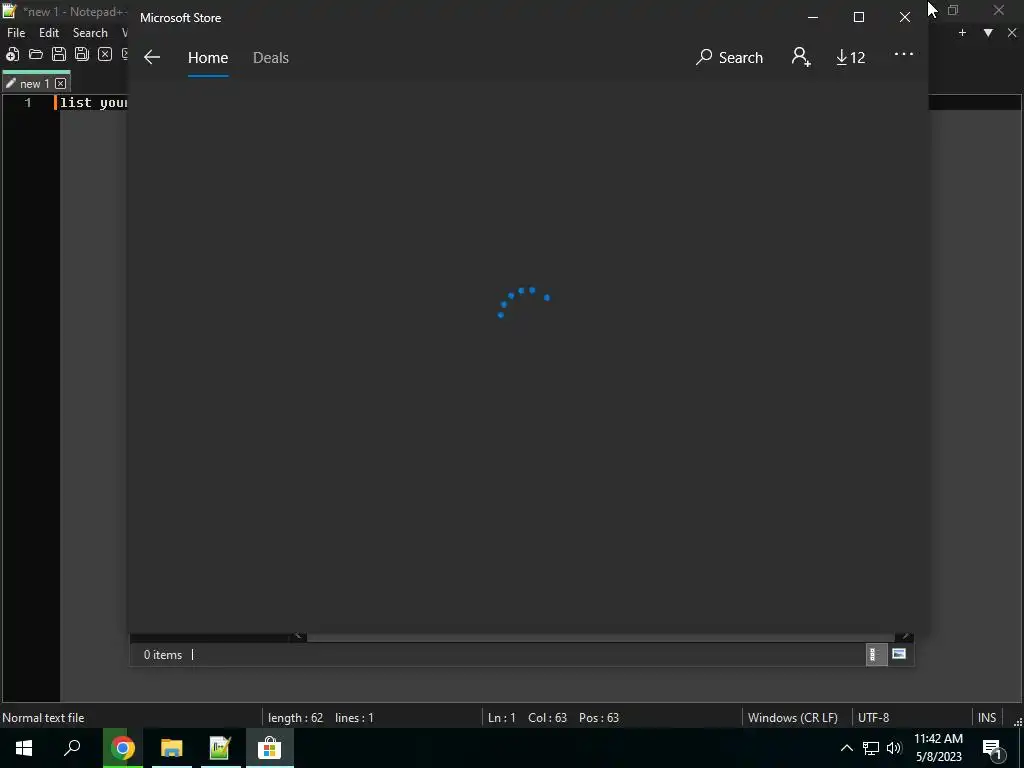Open taskbar search magnifier
Image resolution: width=1024 pixels, height=768 pixels.
pyautogui.click(x=72, y=748)
